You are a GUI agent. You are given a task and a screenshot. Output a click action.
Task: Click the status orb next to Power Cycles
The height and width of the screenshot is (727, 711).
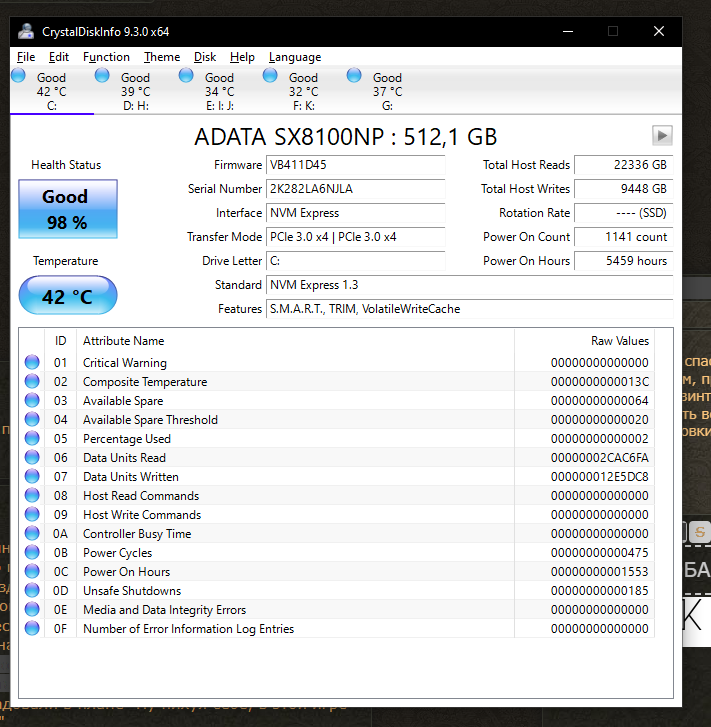(32, 553)
